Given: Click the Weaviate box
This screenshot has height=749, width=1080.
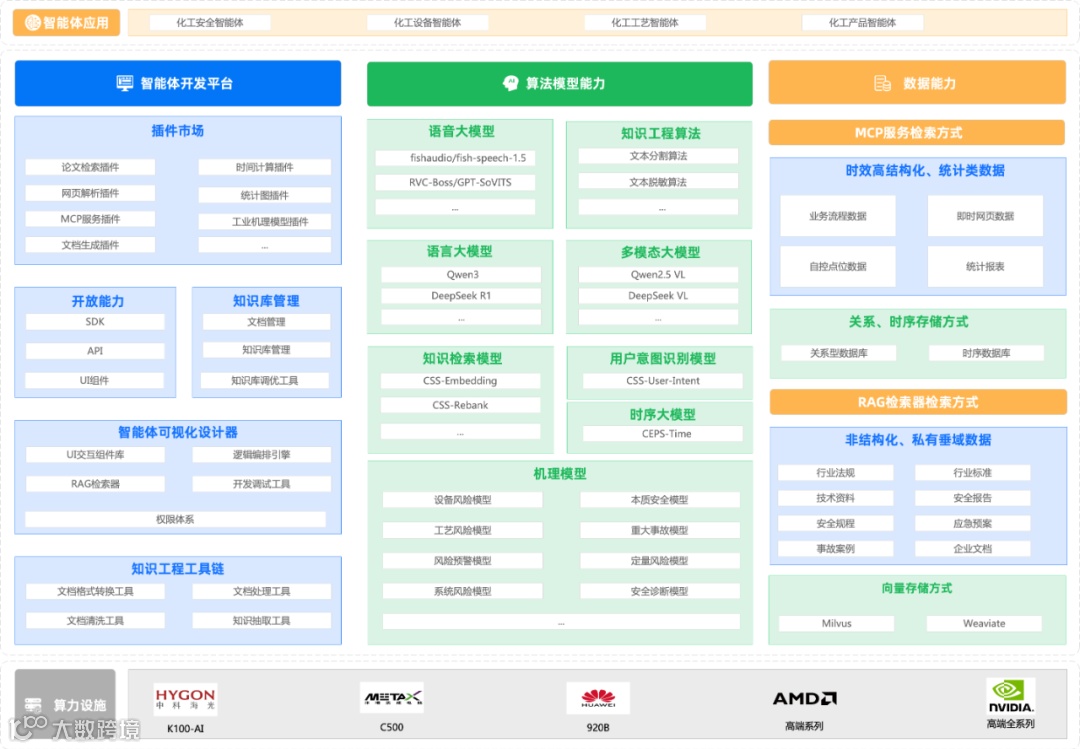Looking at the screenshot, I should click(x=984, y=623).
